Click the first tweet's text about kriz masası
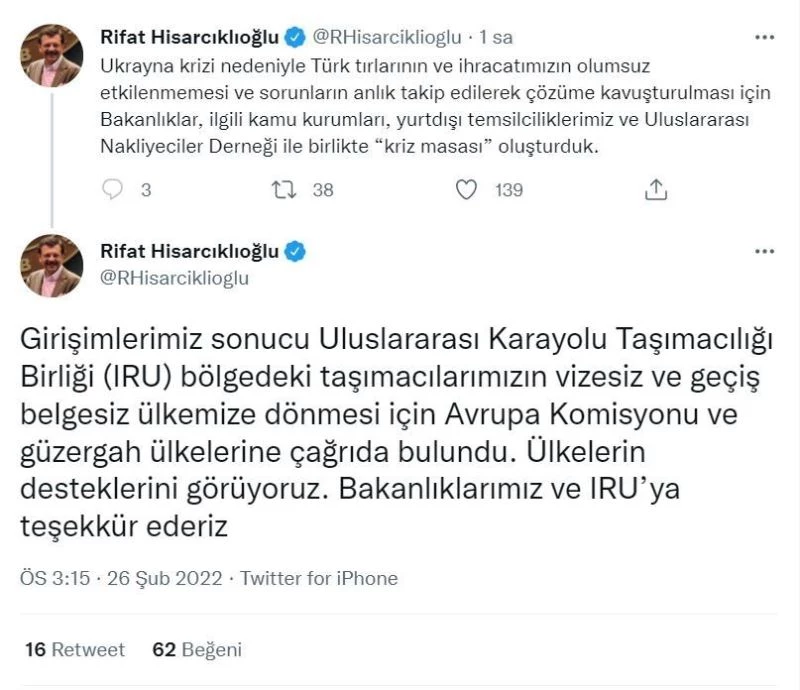Image resolution: width=800 pixels, height=690 pixels. click(435, 106)
